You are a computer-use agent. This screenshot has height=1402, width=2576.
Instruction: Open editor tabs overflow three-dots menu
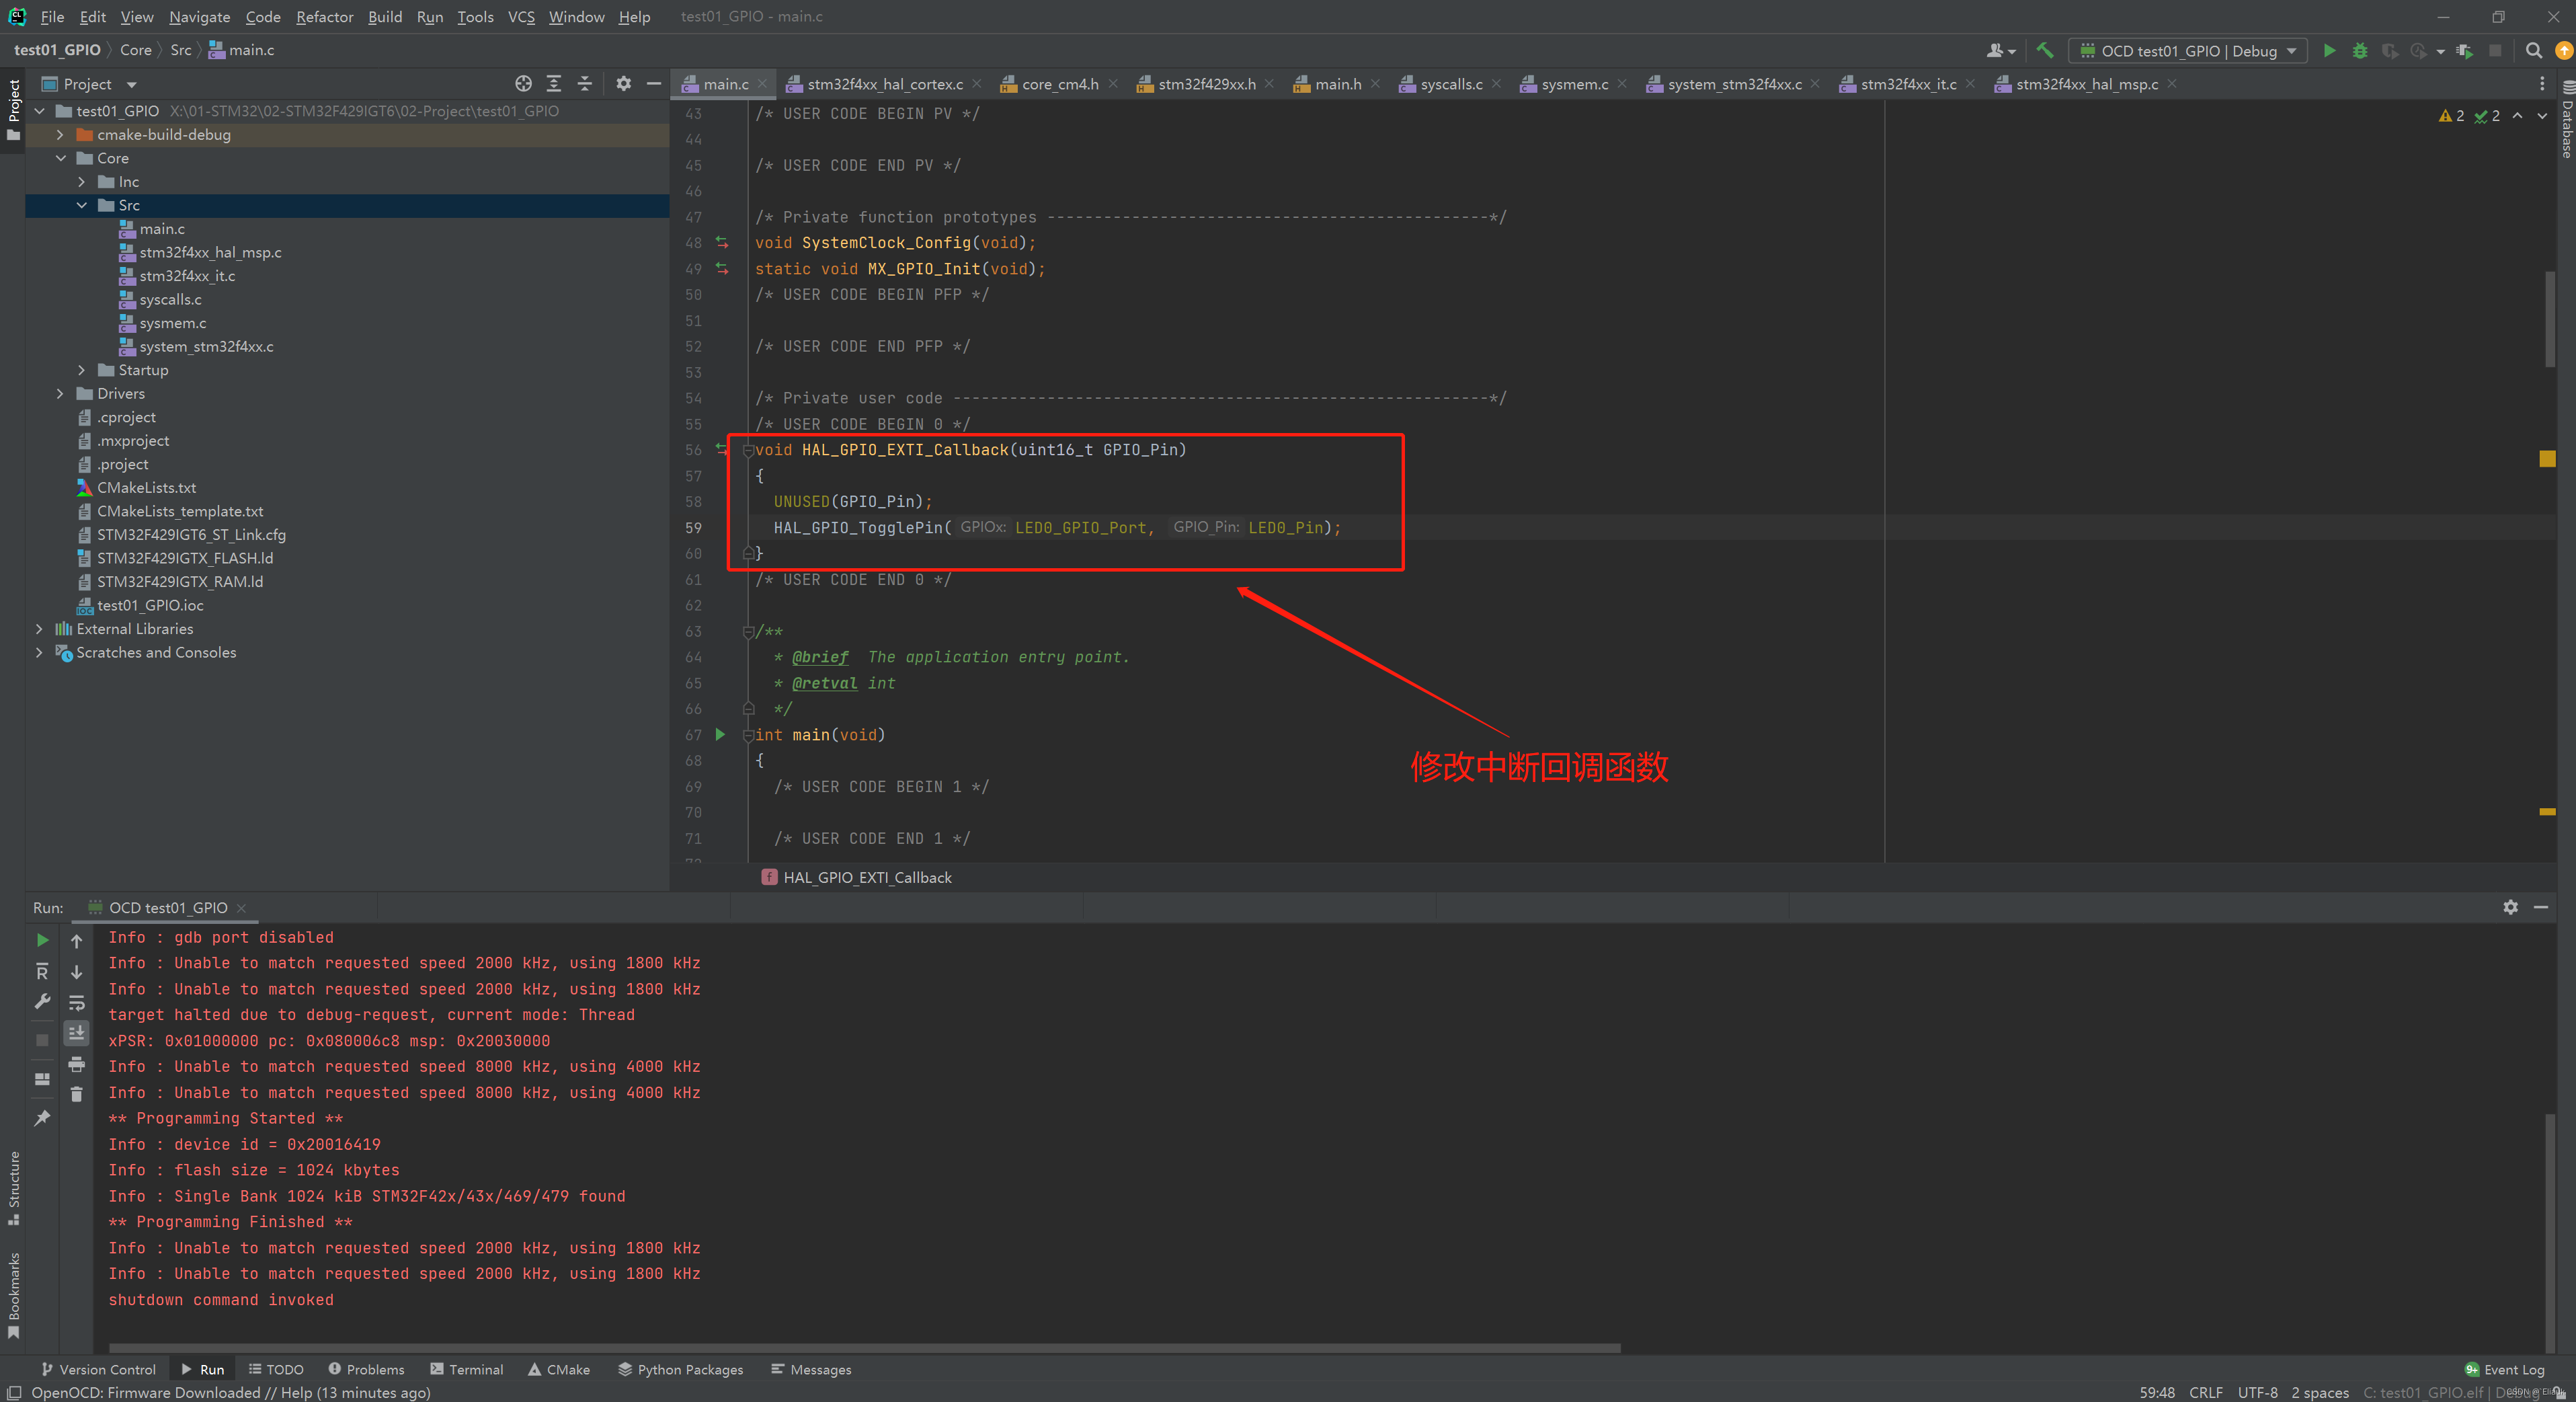coord(2542,84)
